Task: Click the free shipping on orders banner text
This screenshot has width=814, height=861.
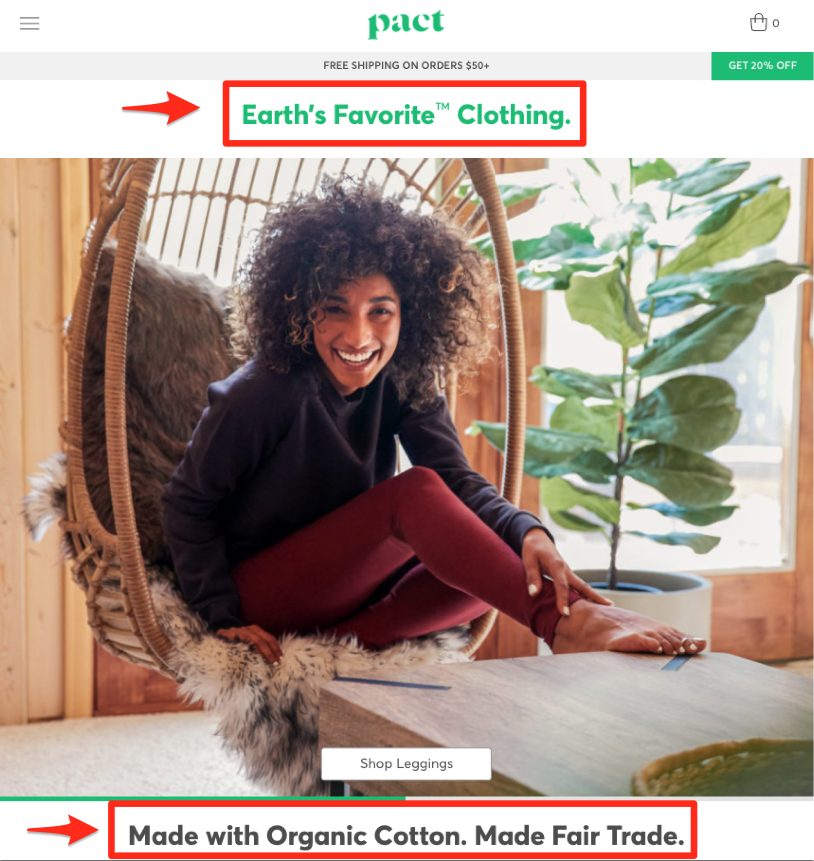Action: tap(406, 65)
